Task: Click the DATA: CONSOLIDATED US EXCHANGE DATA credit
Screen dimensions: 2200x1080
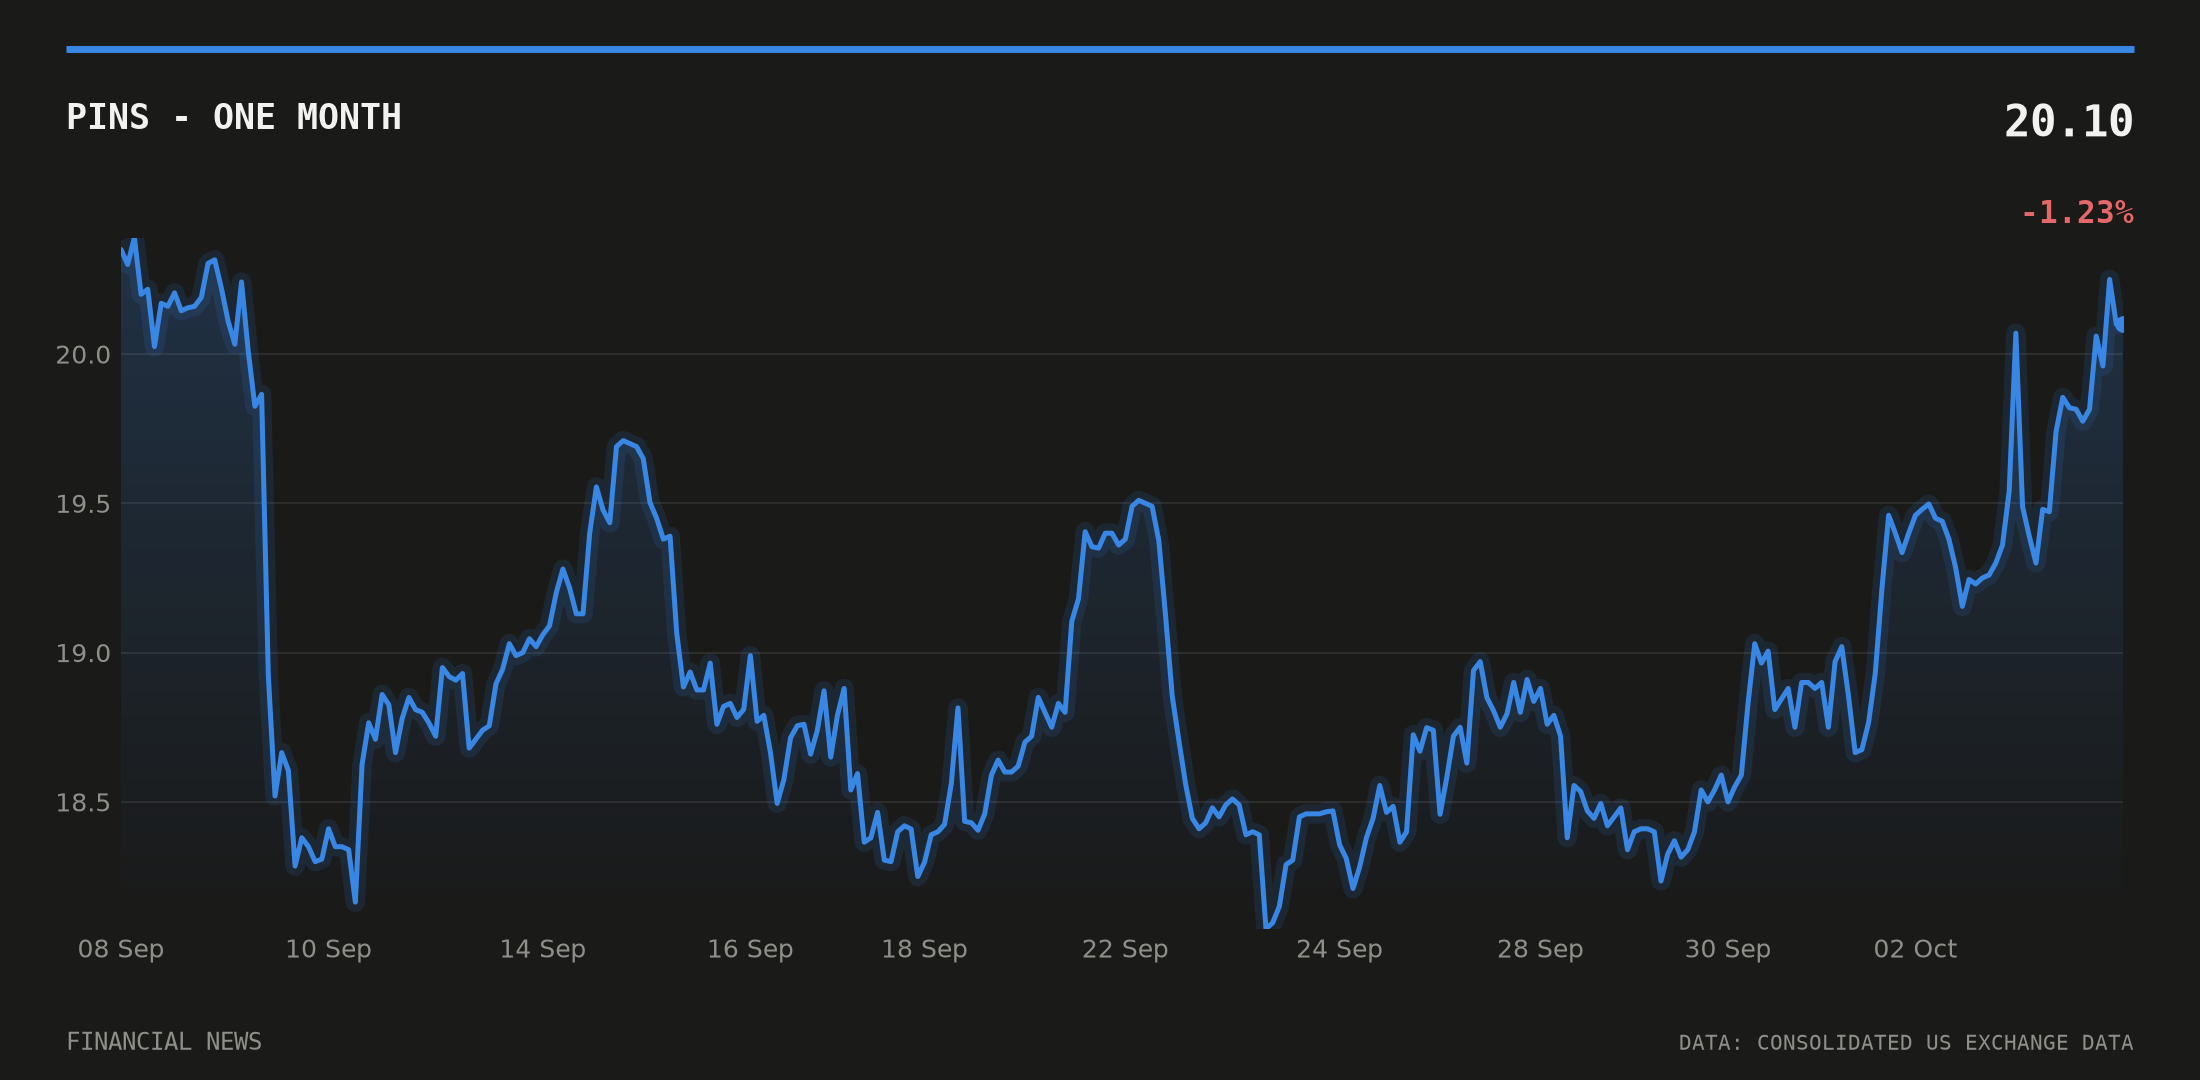Action: 1906,1043
